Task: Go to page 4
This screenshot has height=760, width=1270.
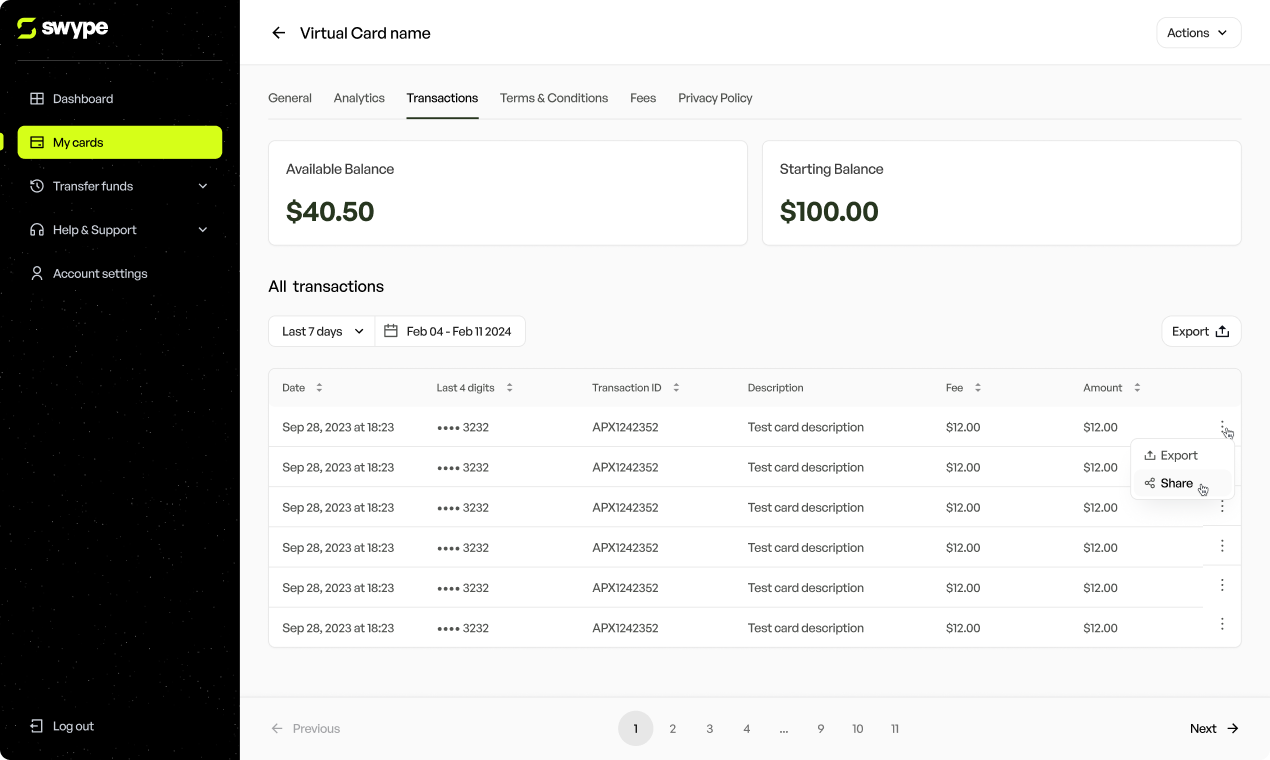Action: [x=746, y=729]
